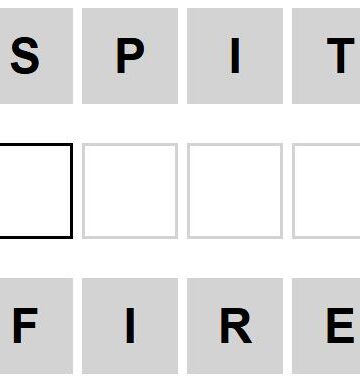Click the F letter tile
The height and width of the screenshot is (385, 360).
[x=36, y=326]
